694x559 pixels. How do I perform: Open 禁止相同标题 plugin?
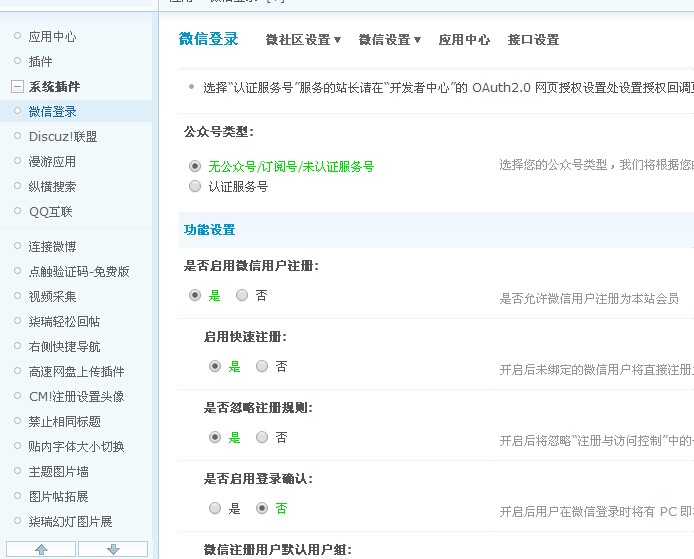64,421
